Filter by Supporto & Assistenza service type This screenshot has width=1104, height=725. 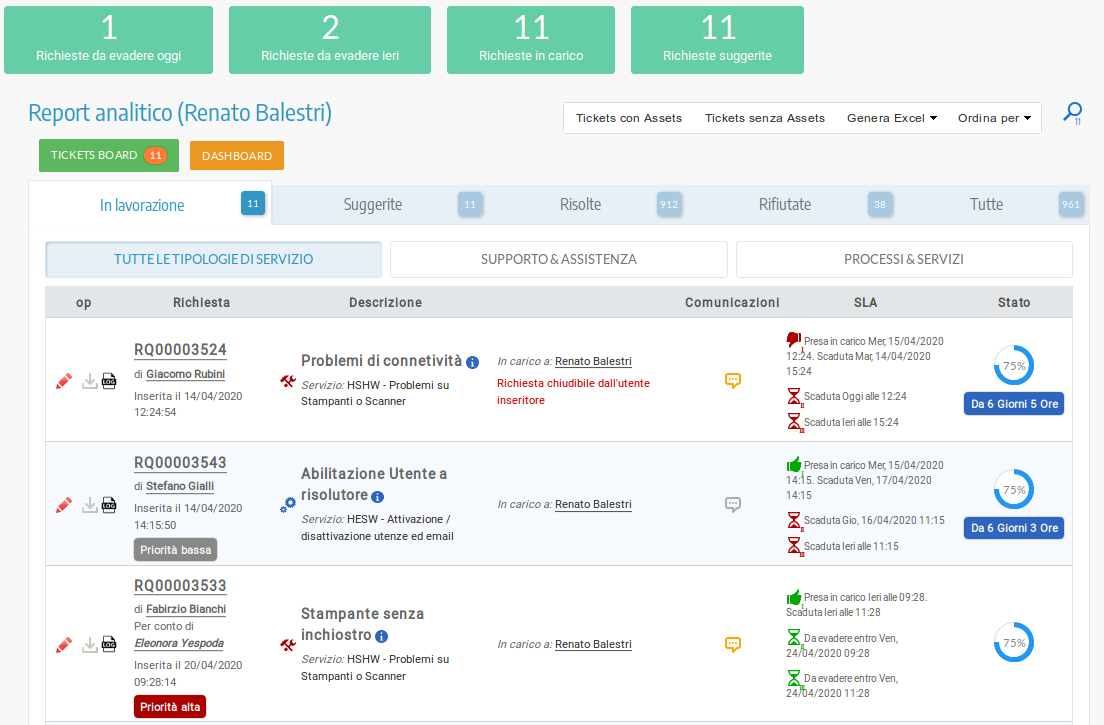558,259
